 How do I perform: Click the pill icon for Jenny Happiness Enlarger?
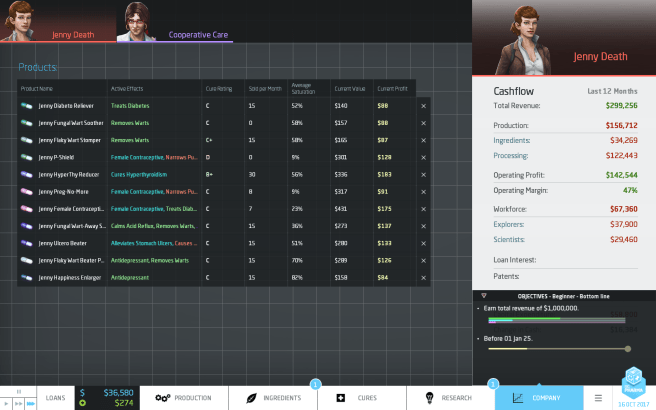[x=27, y=277]
